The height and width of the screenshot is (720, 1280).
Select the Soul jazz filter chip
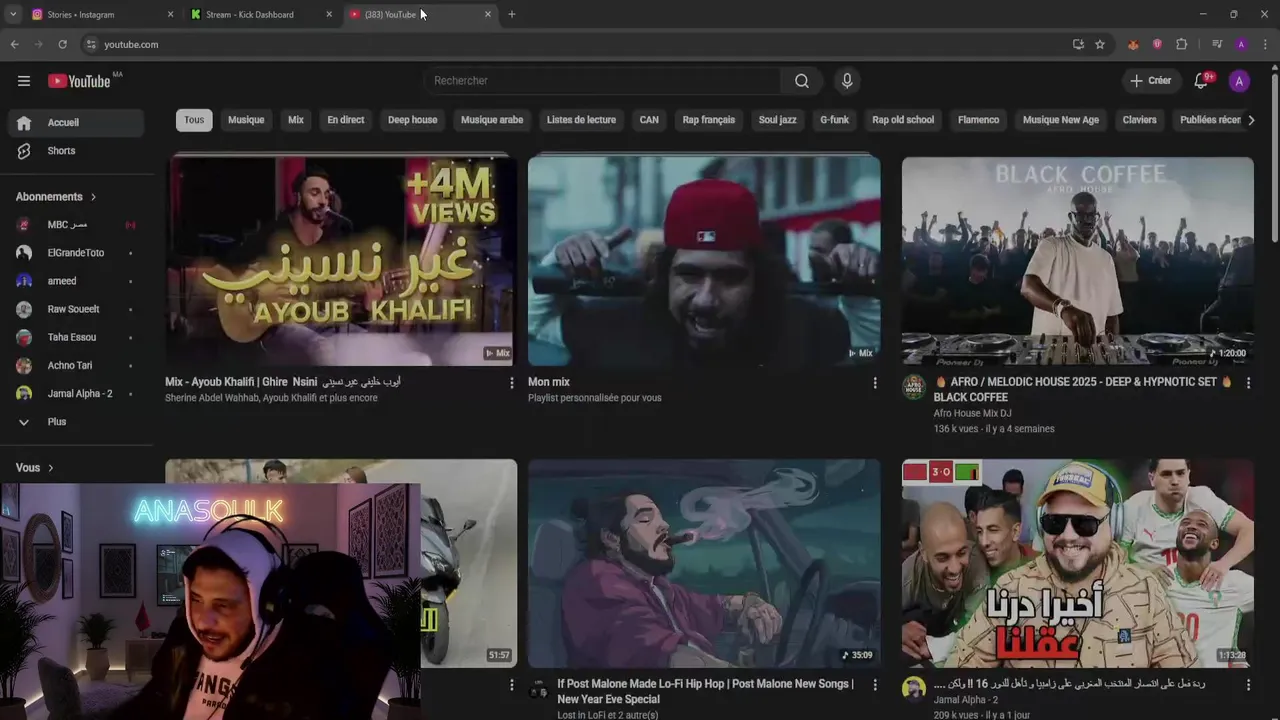778,120
